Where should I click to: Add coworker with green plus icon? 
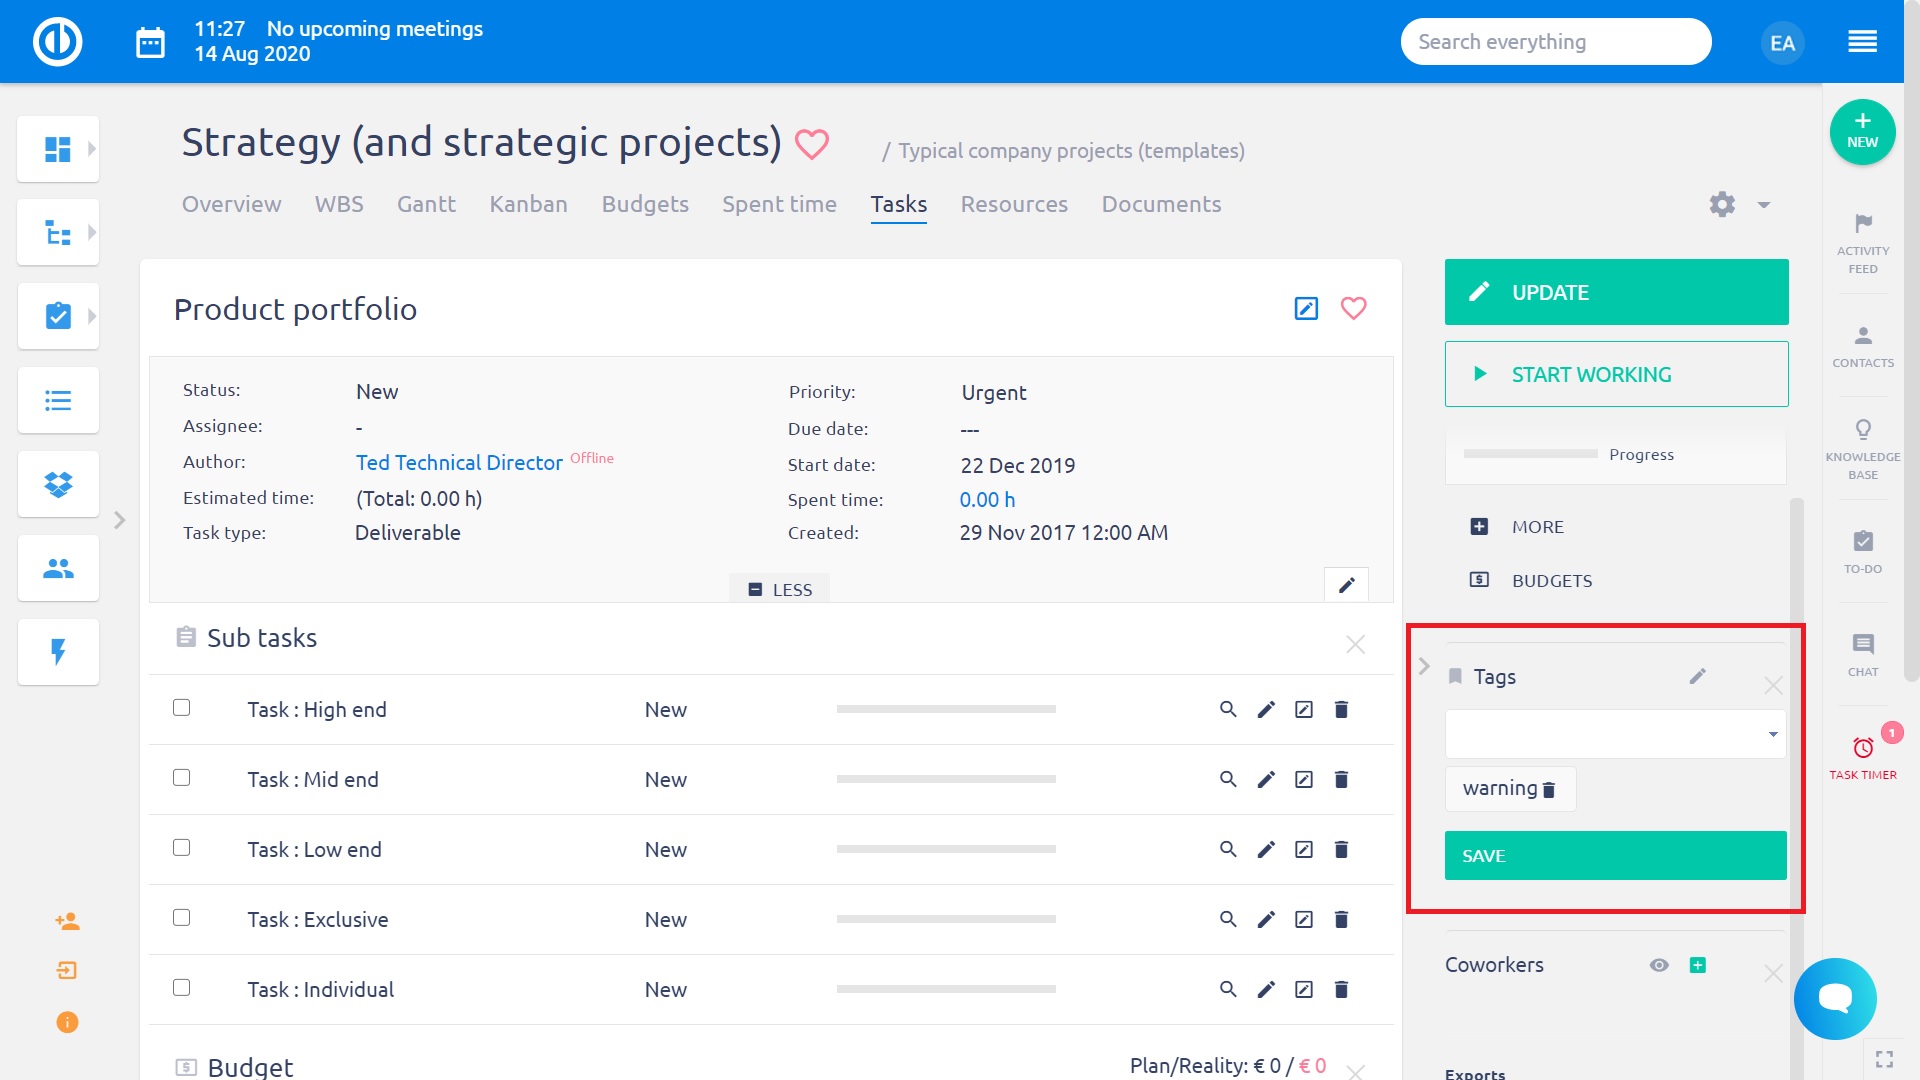pos(1697,965)
